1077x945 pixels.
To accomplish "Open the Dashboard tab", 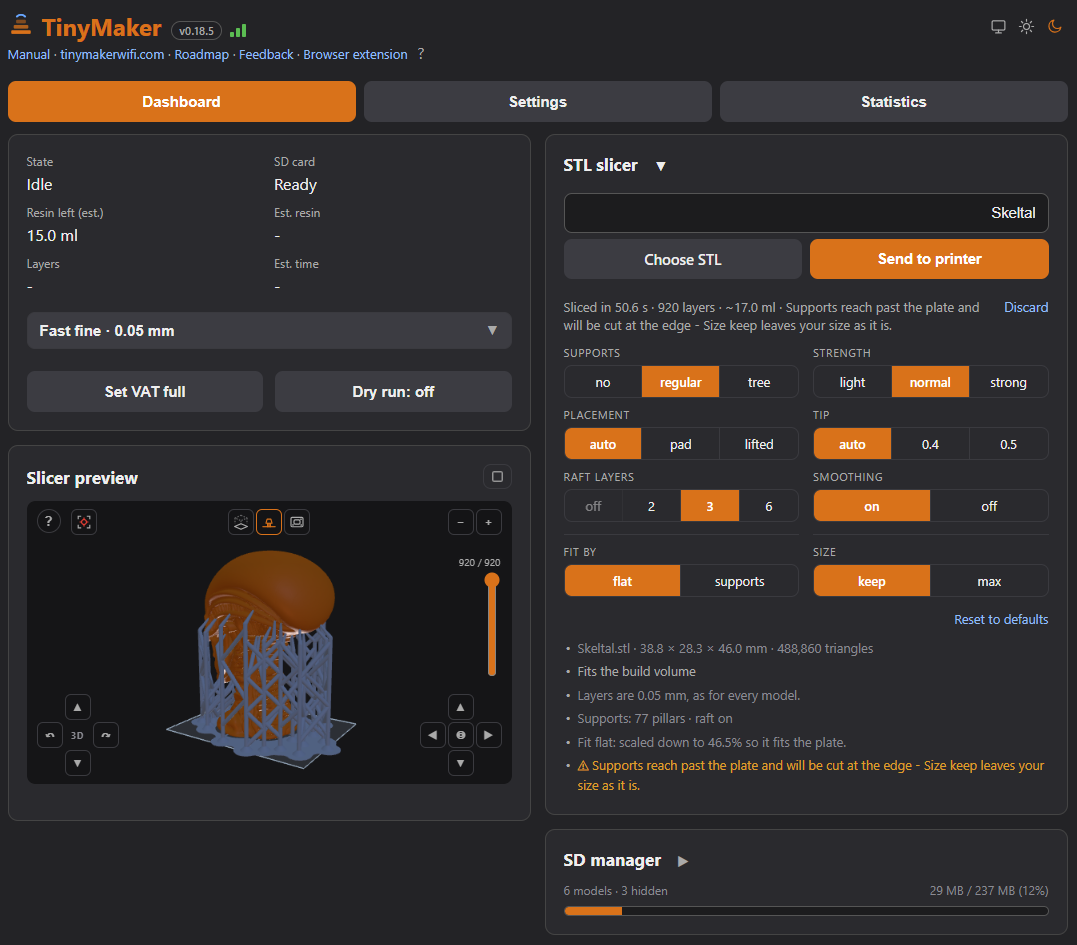I will click(x=181, y=102).
